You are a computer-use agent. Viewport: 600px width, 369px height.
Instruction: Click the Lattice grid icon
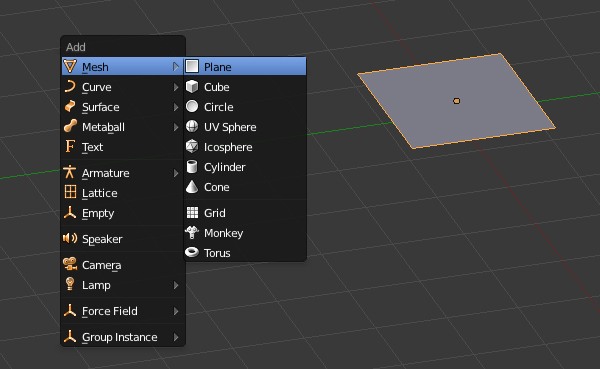70,192
